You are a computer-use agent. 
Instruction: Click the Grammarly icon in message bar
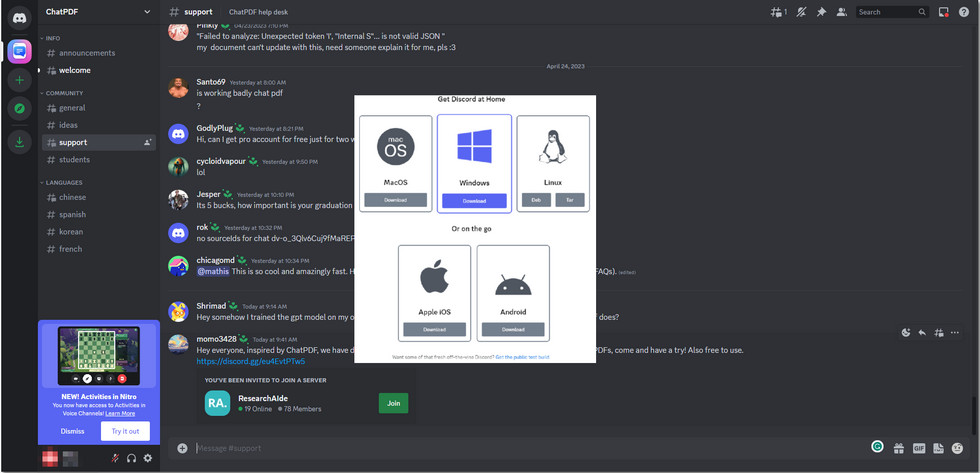tap(878, 446)
